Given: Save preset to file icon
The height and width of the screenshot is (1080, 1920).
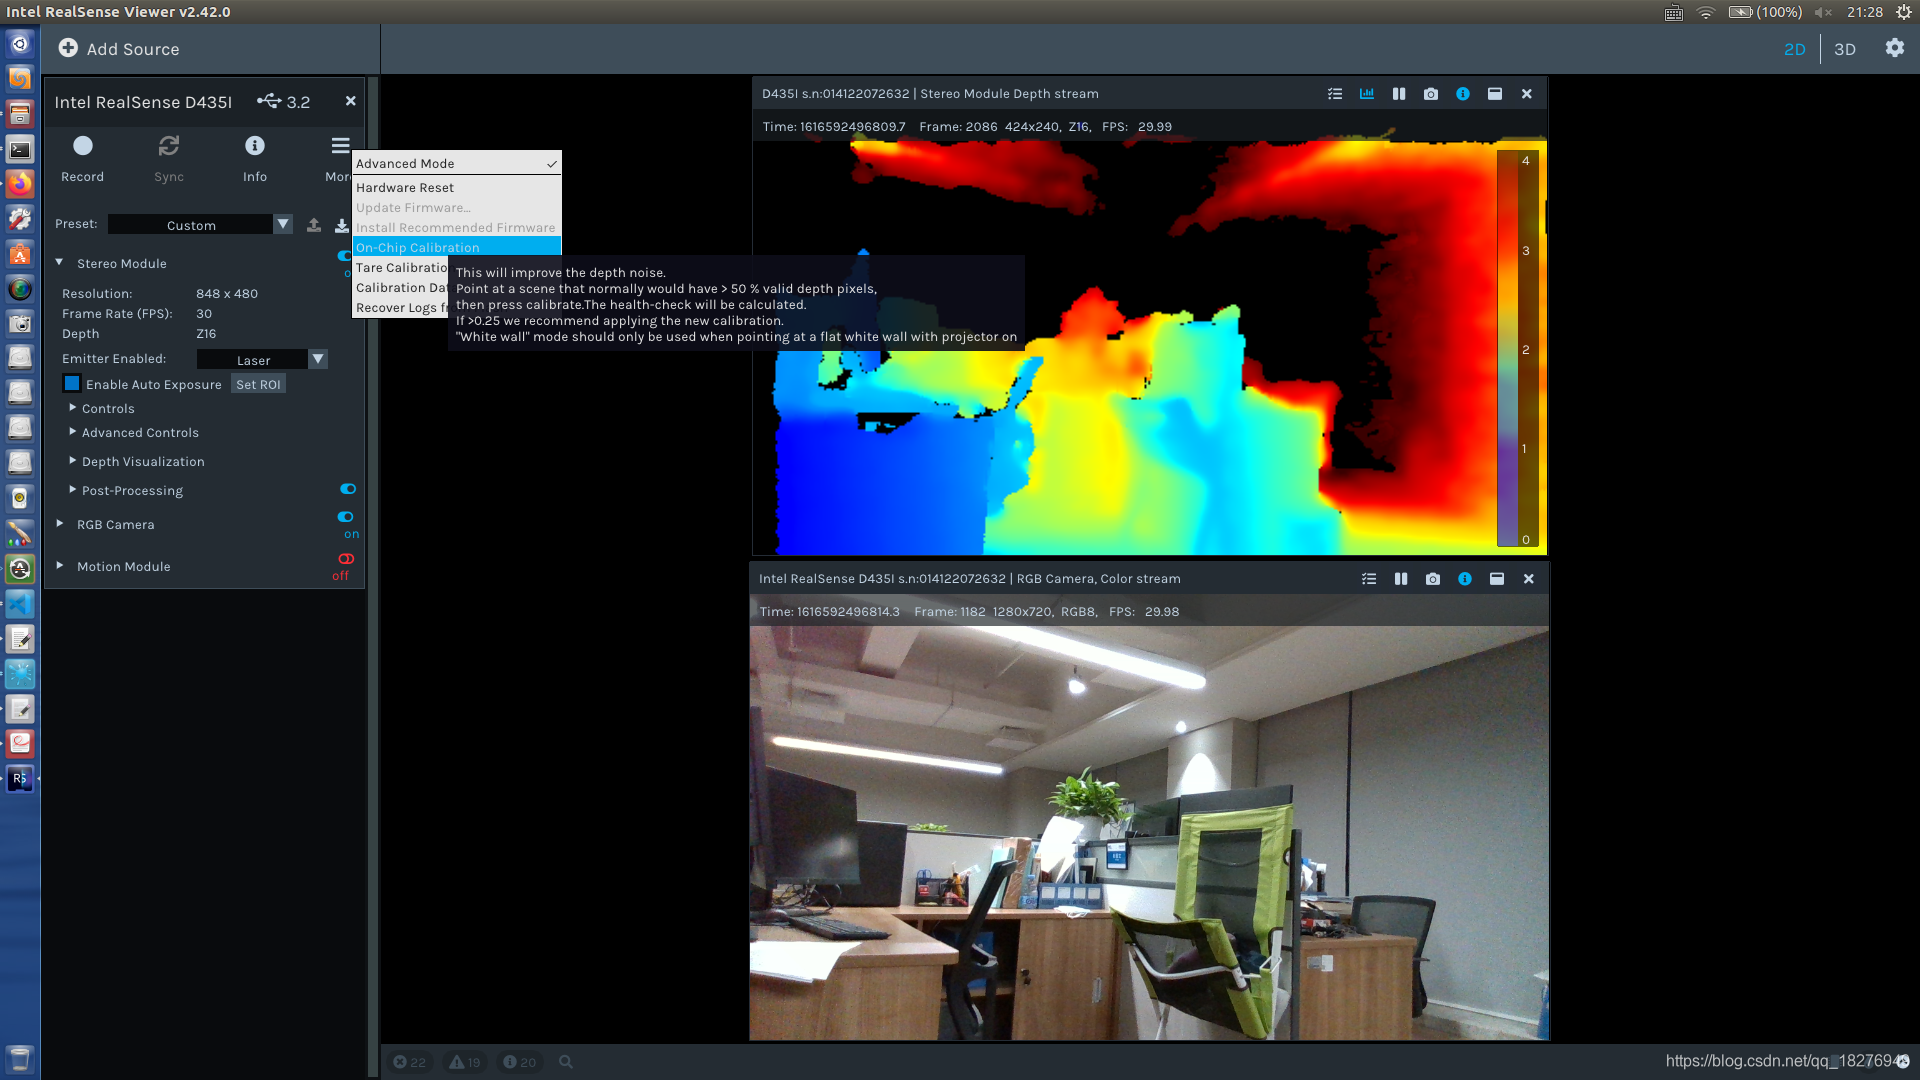Looking at the screenshot, I should (x=341, y=225).
